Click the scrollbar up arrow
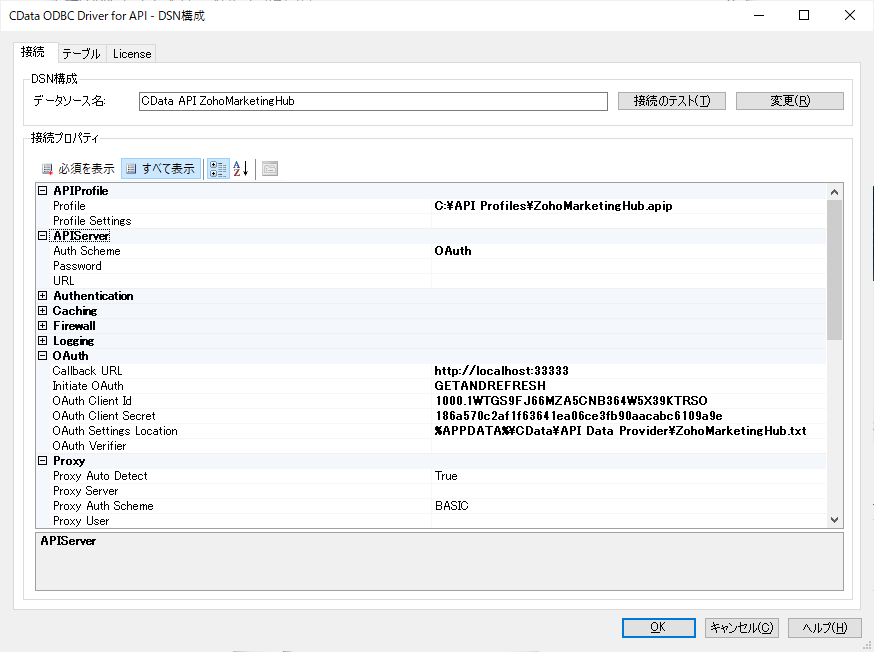The image size is (874, 652). point(834,192)
